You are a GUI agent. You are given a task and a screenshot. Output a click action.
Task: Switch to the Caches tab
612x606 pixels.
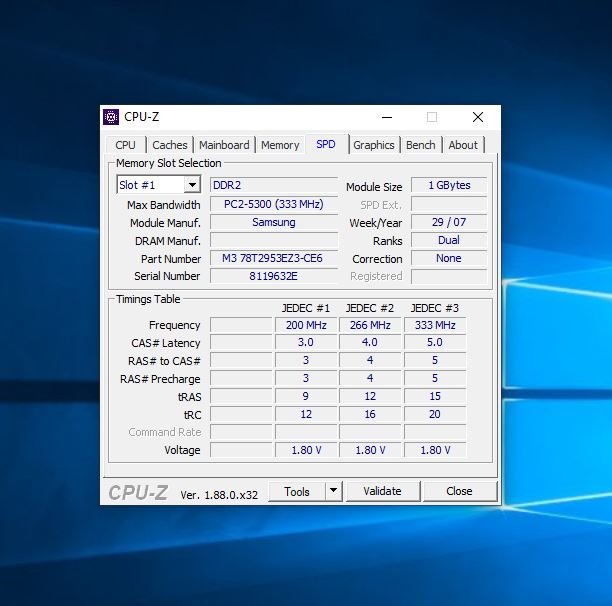(170, 145)
